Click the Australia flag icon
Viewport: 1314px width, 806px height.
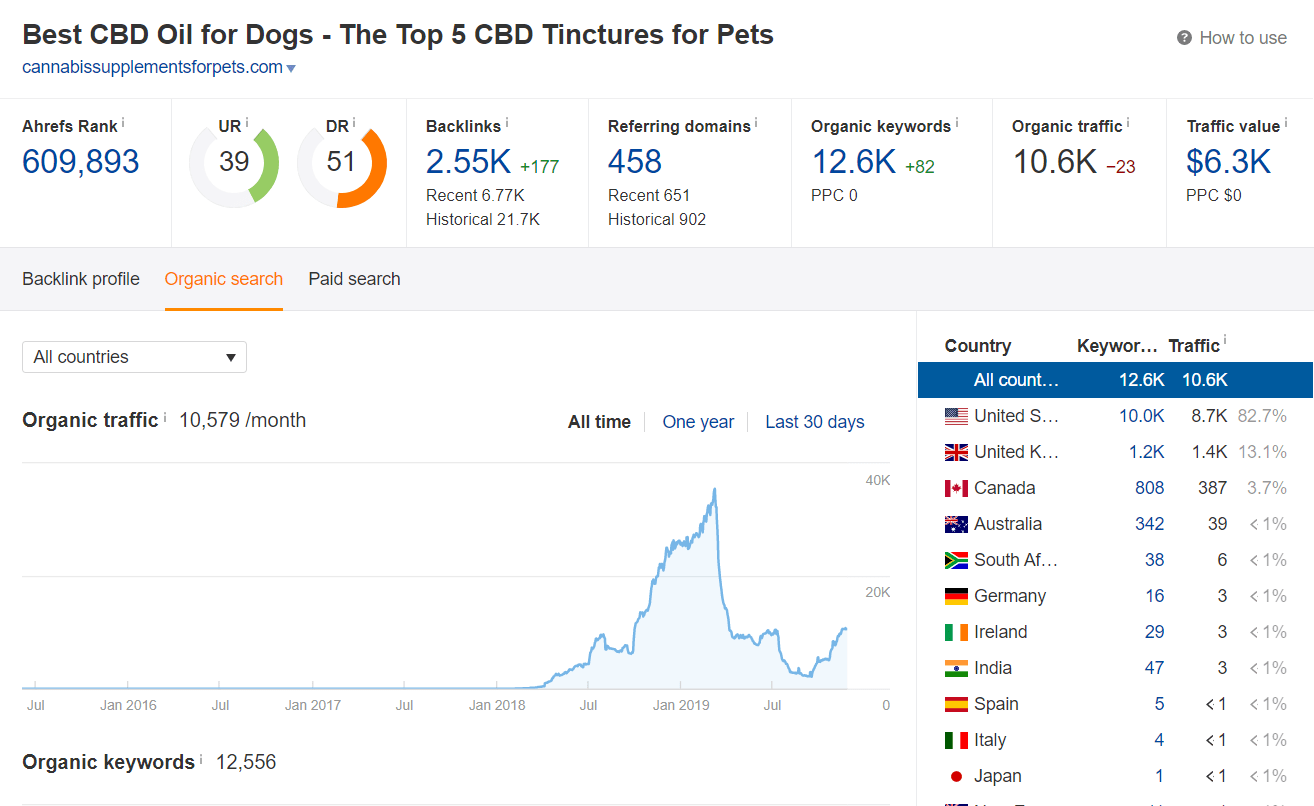pyautogui.click(x=956, y=524)
